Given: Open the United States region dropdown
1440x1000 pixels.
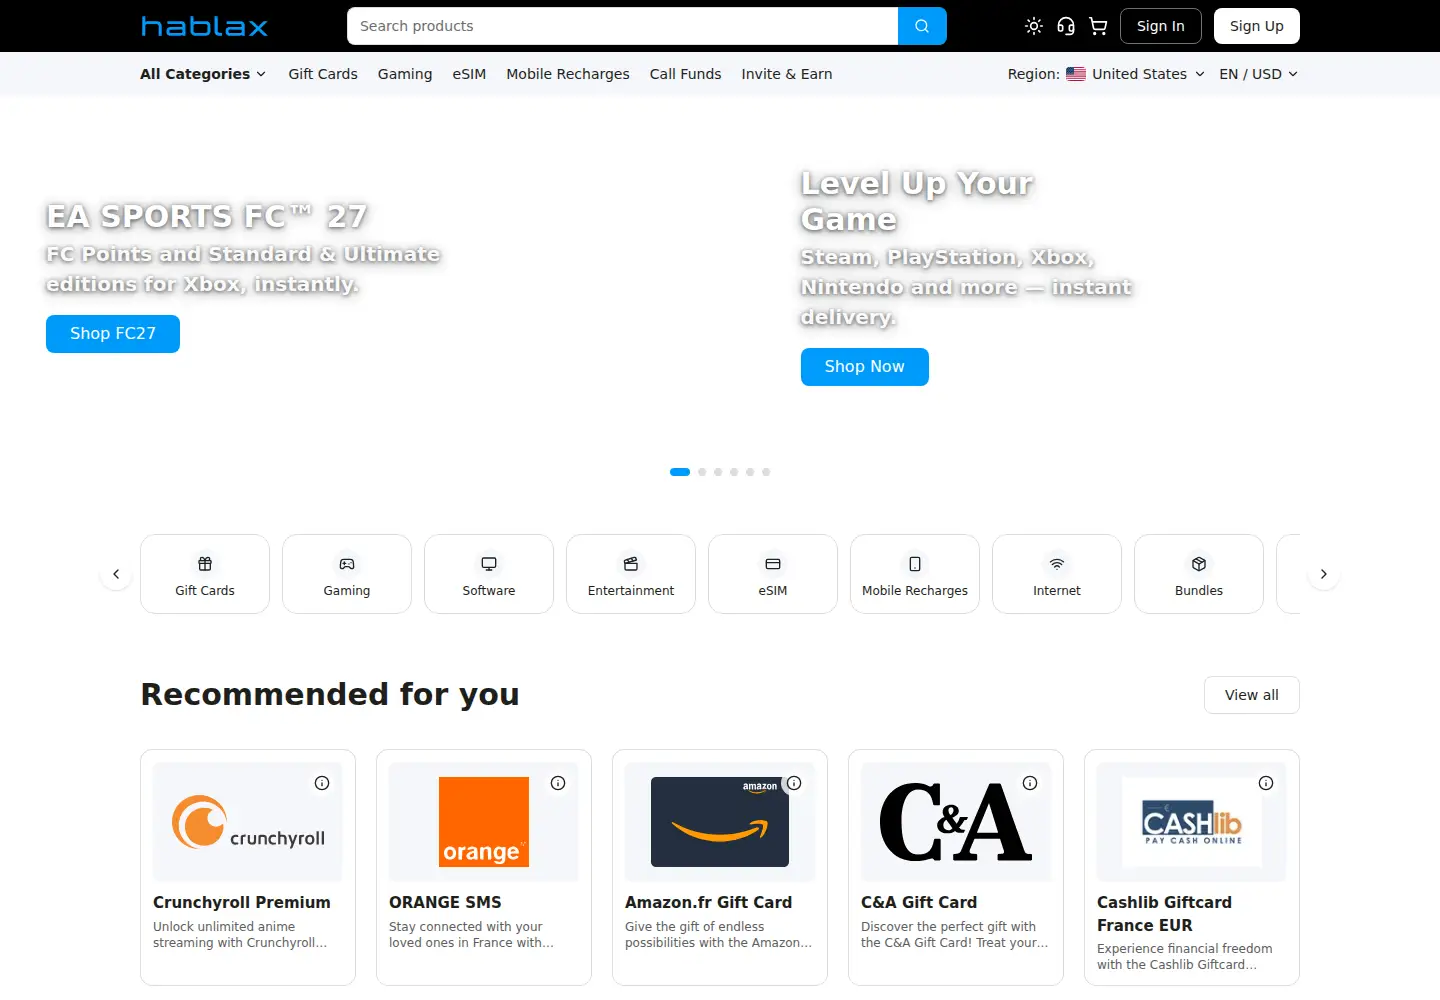Looking at the screenshot, I should (x=1135, y=74).
